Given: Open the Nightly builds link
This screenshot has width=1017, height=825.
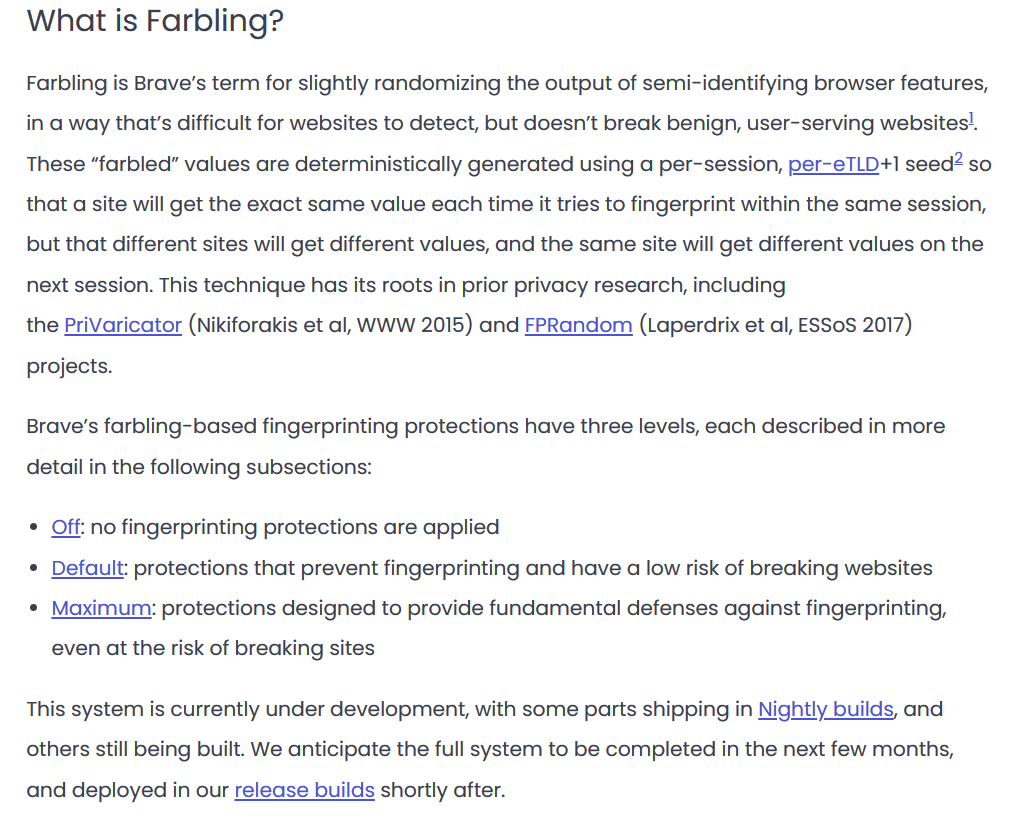Looking at the screenshot, I should [825, 709].
